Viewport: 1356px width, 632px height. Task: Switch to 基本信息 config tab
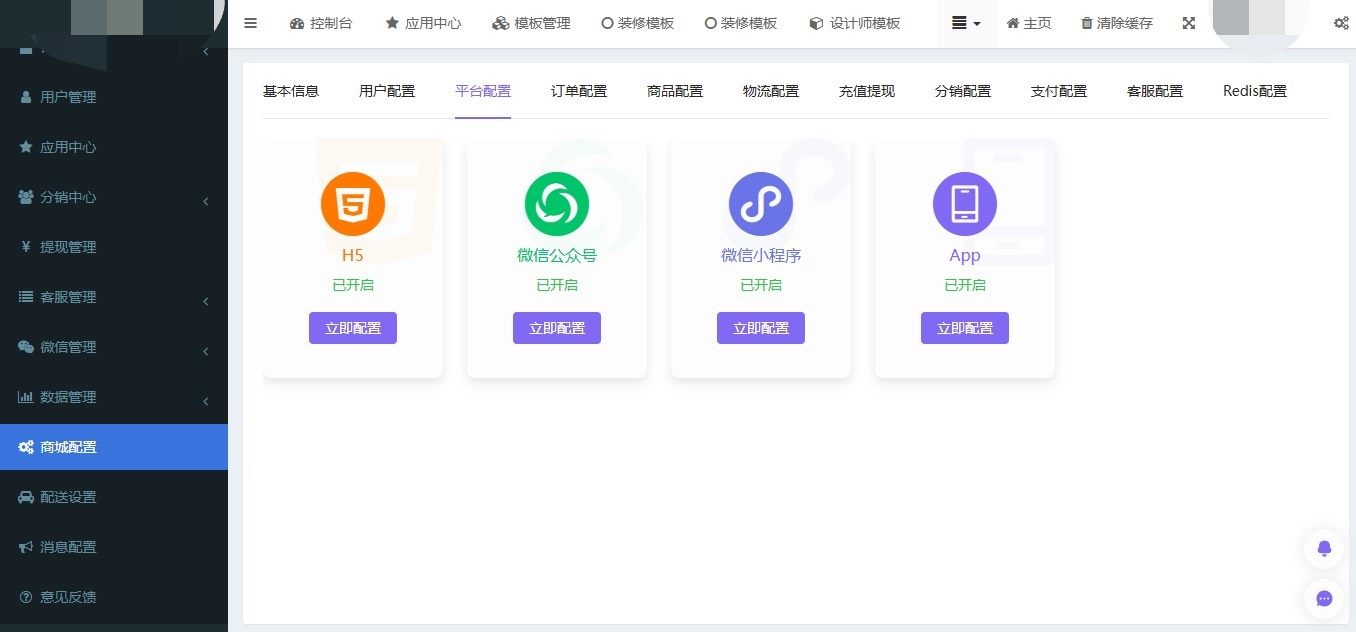tap(291, 91)
